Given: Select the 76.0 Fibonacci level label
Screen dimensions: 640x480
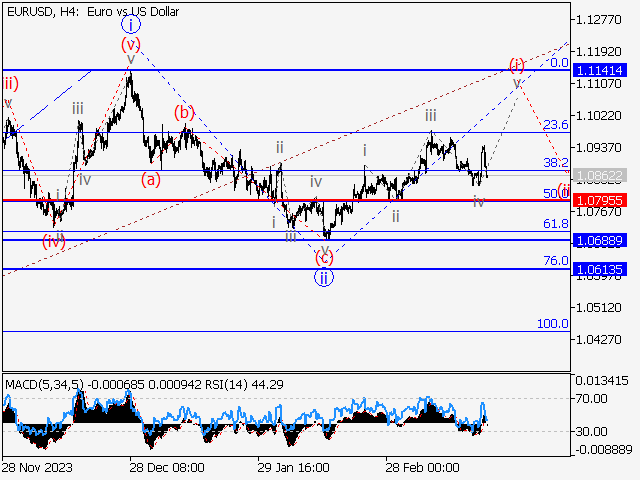Looking at the screenshot, I should pyautogui.click(x=556, y=260).
